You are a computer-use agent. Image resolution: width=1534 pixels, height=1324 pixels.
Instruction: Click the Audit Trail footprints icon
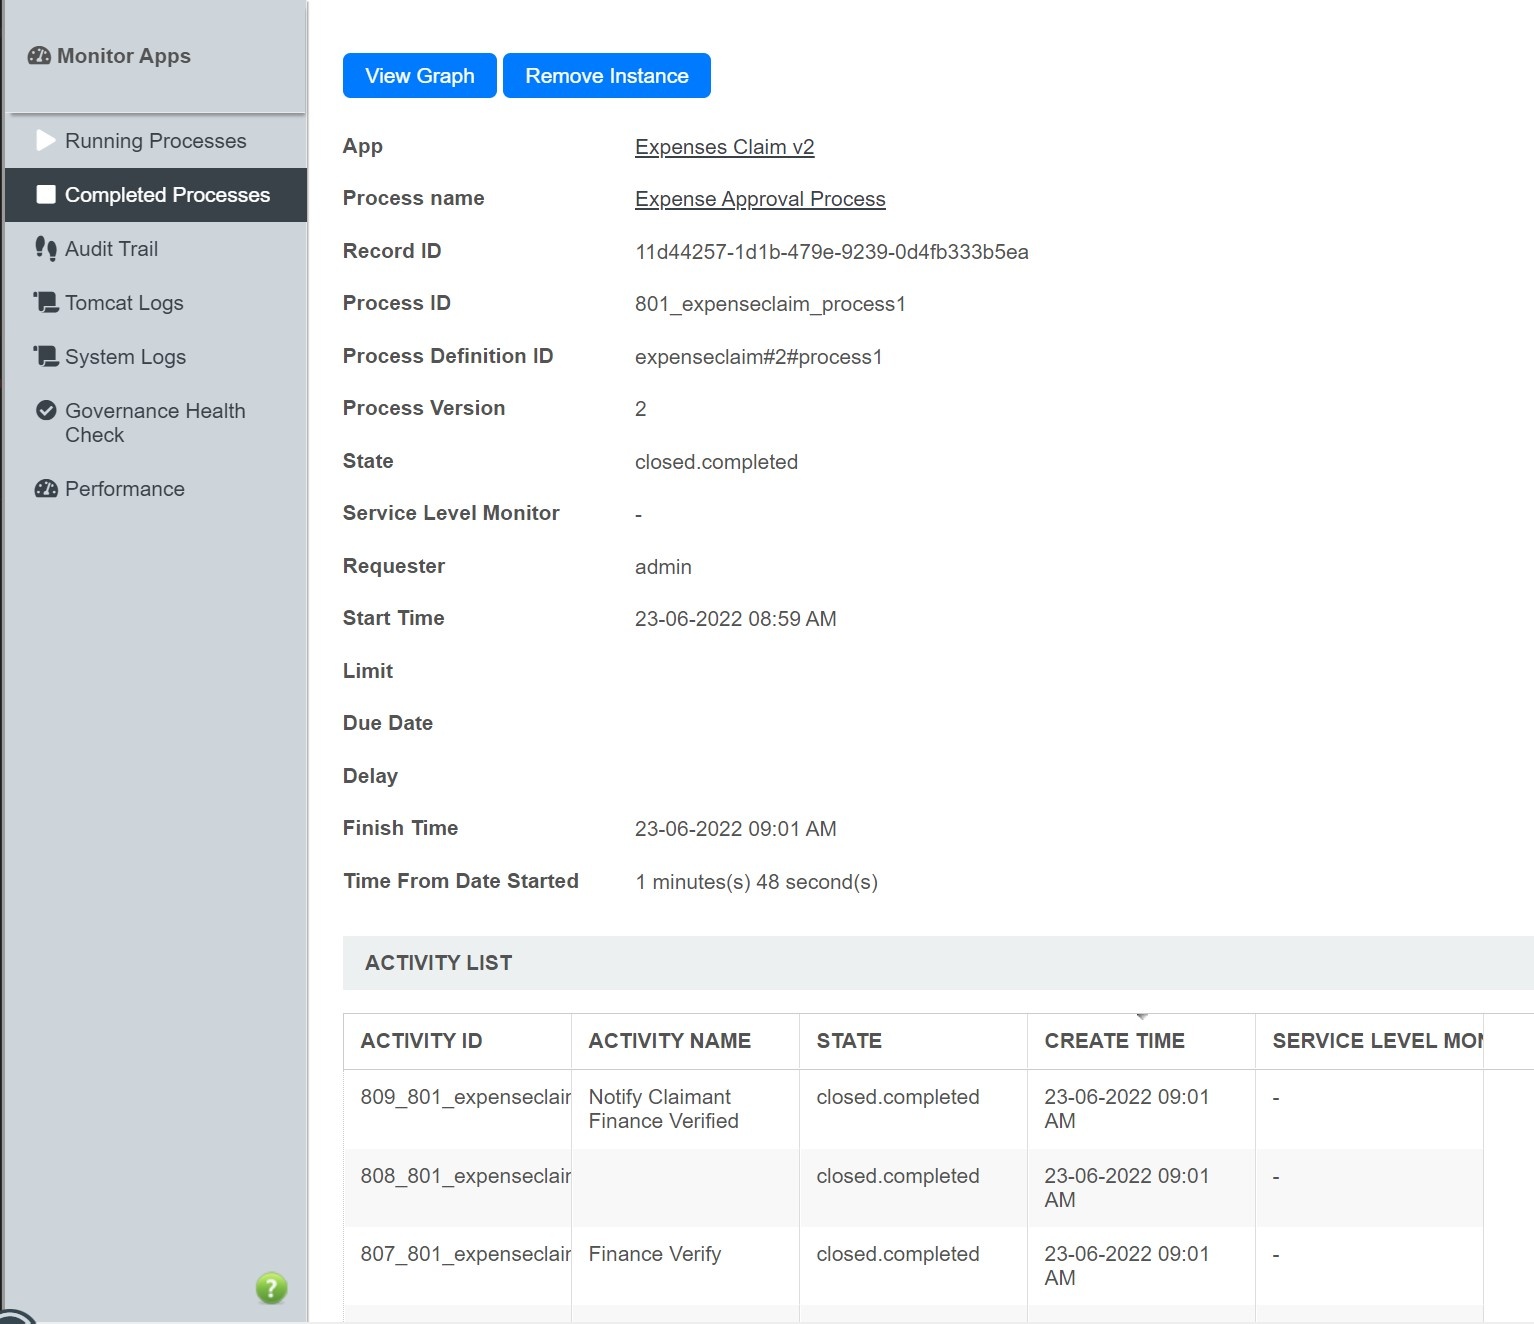pyautogui.click(x=46, y=249)
